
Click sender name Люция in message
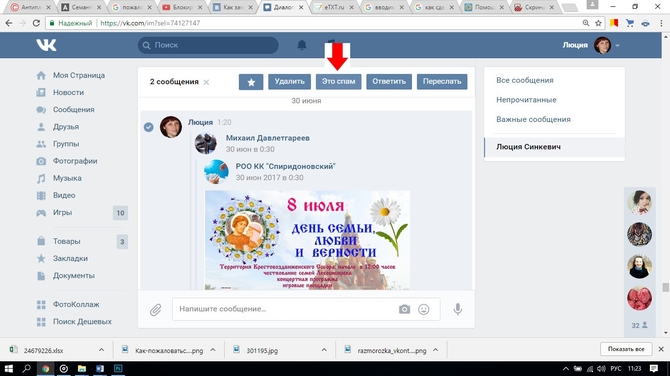[200, 122]
